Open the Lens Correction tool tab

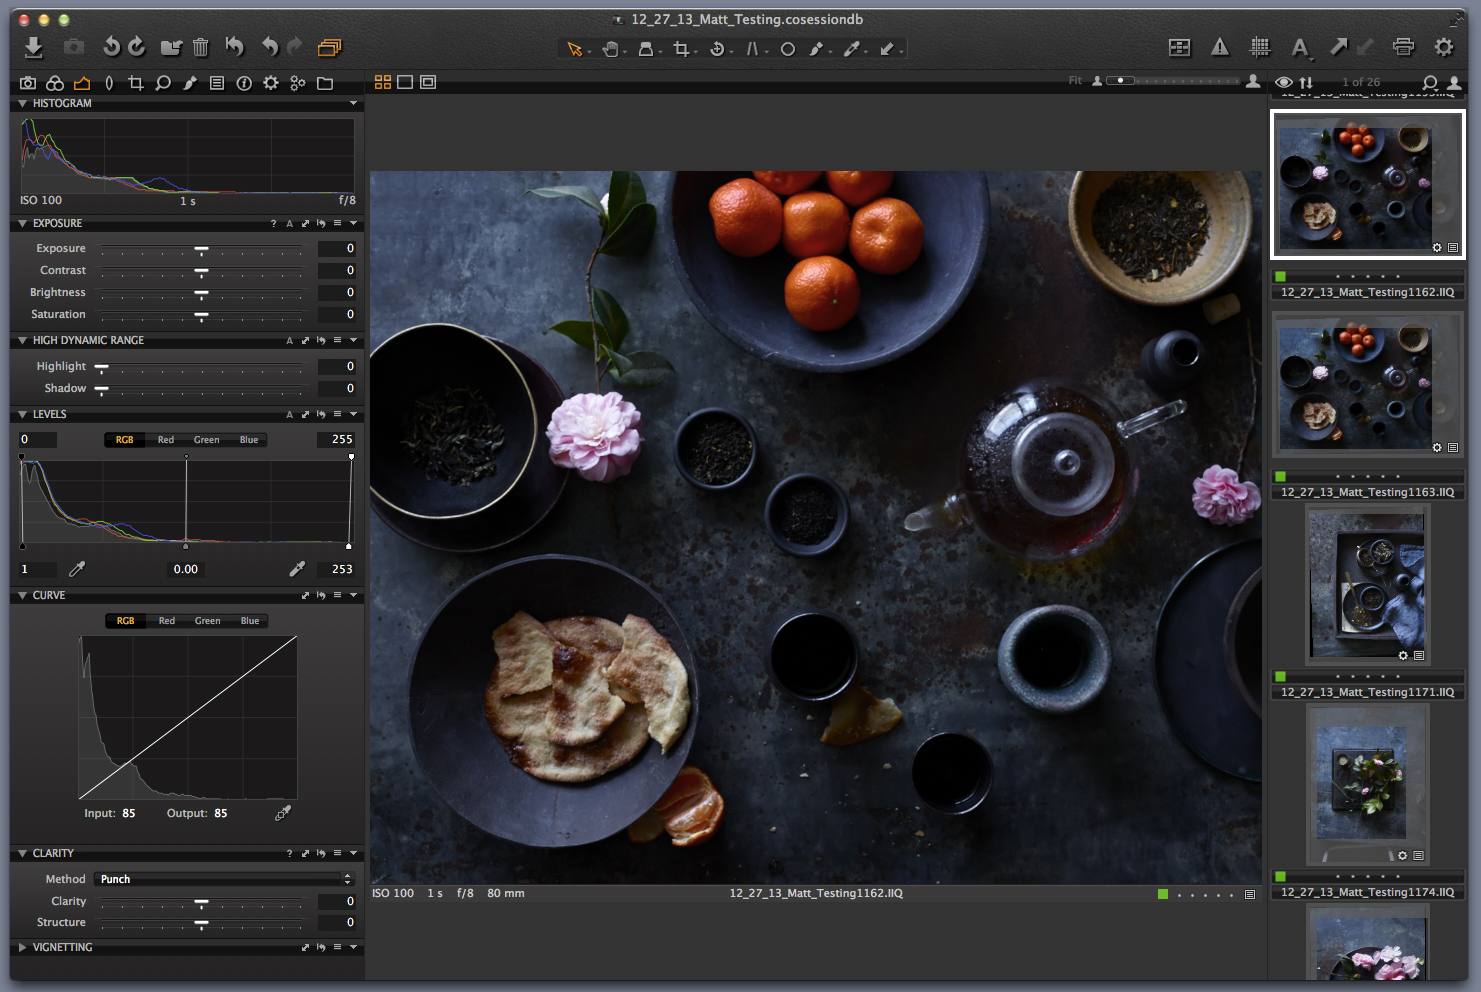[x=109, y=83]
